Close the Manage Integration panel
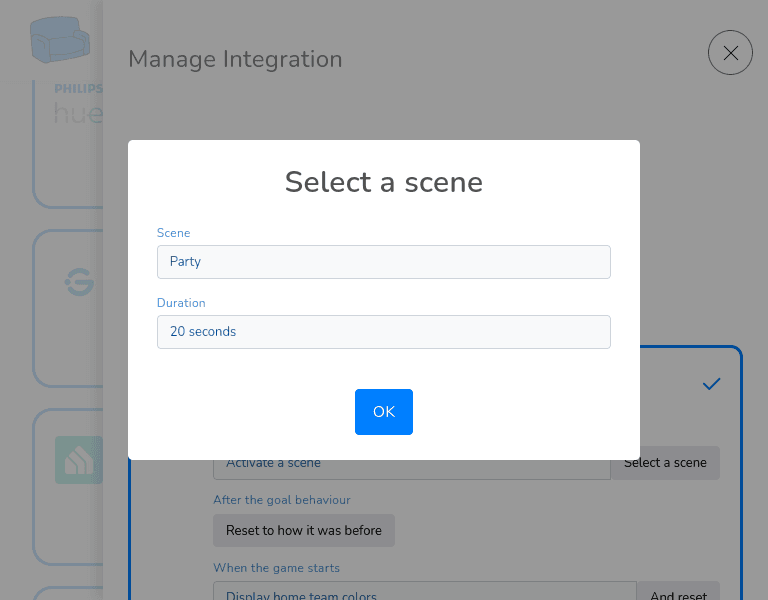 [730, 52]
